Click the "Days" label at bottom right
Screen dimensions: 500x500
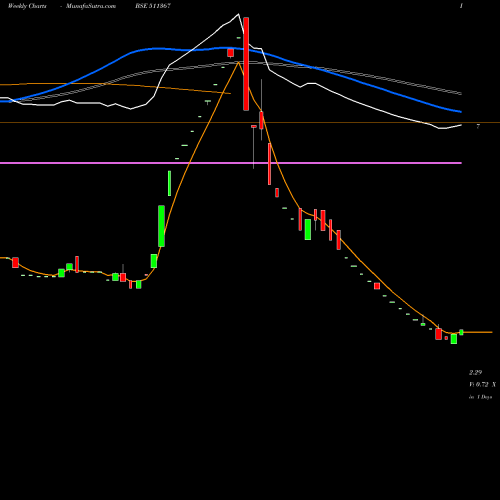click(487, 397)
